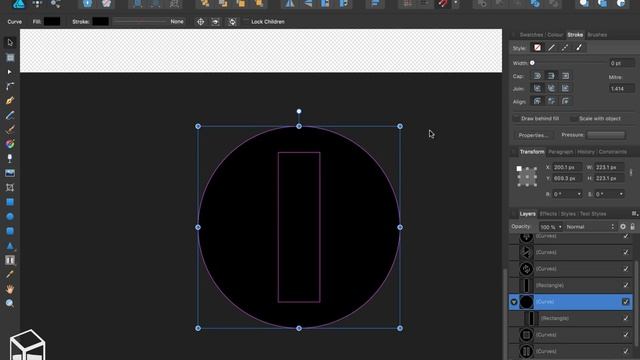This screenshot has width=640, height=360.
Task: Select the Transparency tool
Action: (10, 158)
